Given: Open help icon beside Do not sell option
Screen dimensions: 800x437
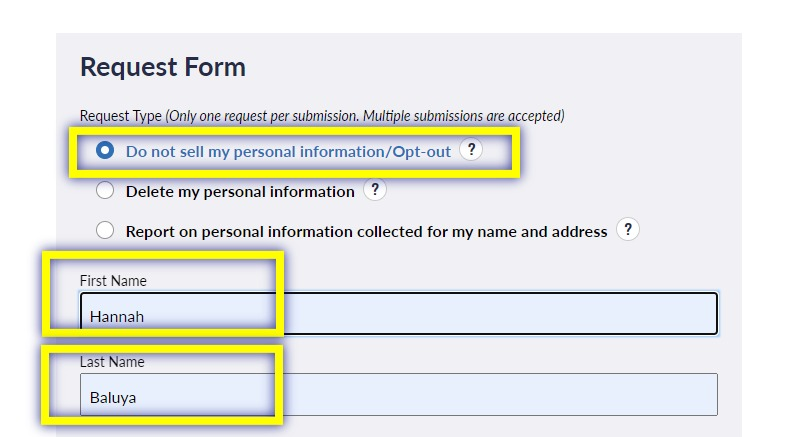Looking at the screenshot, I should click(x=471, y=149).
